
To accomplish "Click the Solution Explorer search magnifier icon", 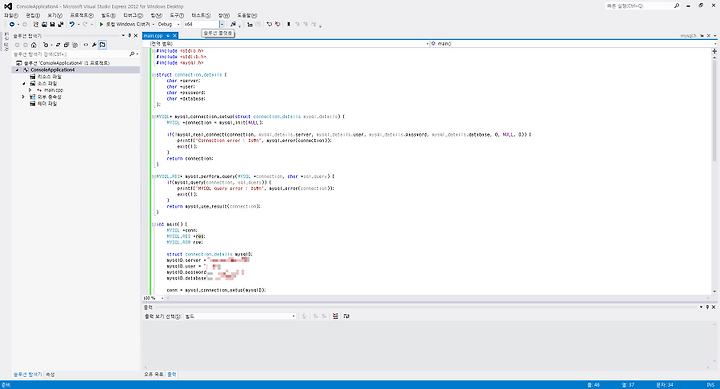I will [x=132, y=54].
